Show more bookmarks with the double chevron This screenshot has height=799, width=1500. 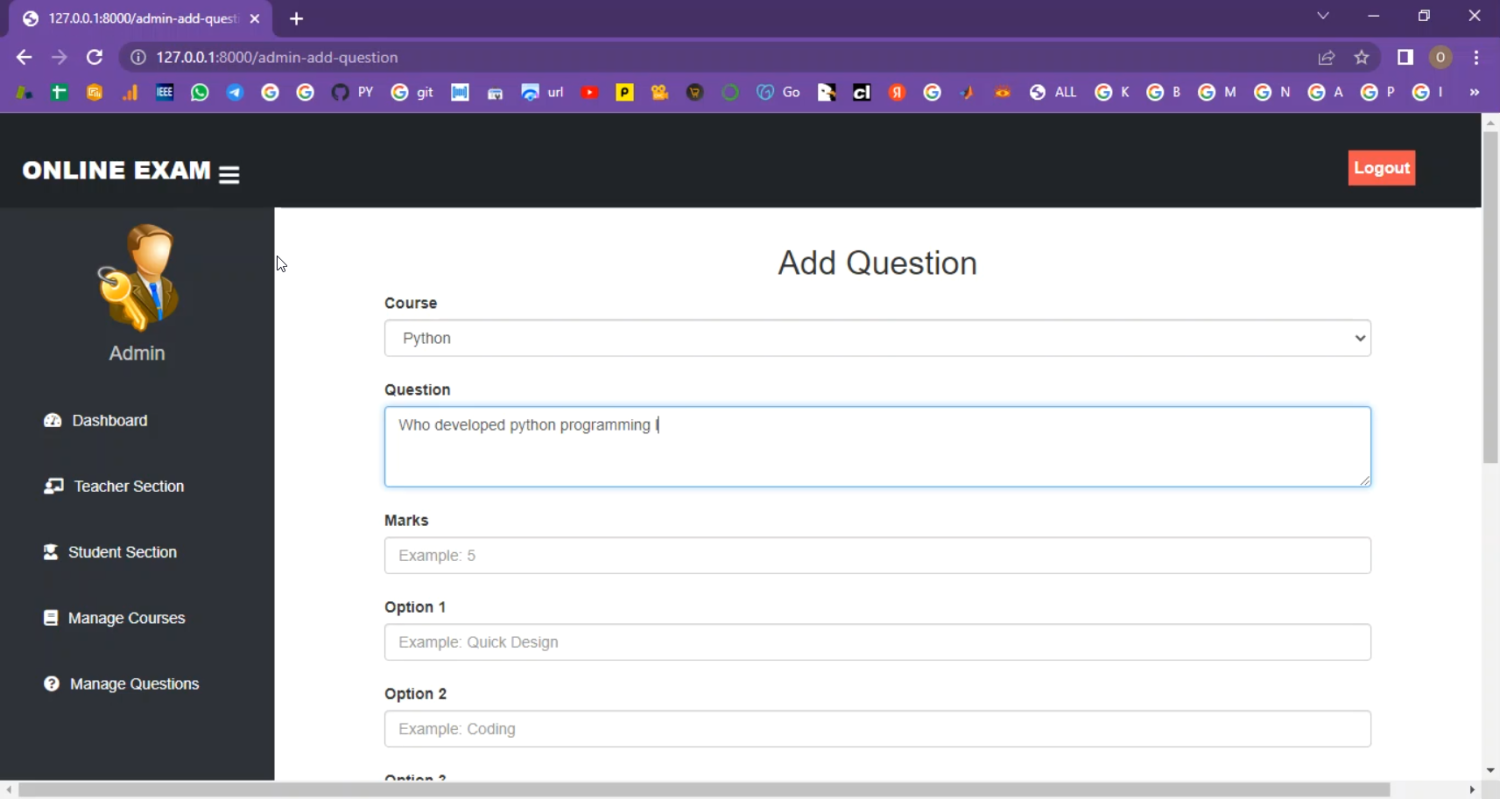[x=1474, y=92]
